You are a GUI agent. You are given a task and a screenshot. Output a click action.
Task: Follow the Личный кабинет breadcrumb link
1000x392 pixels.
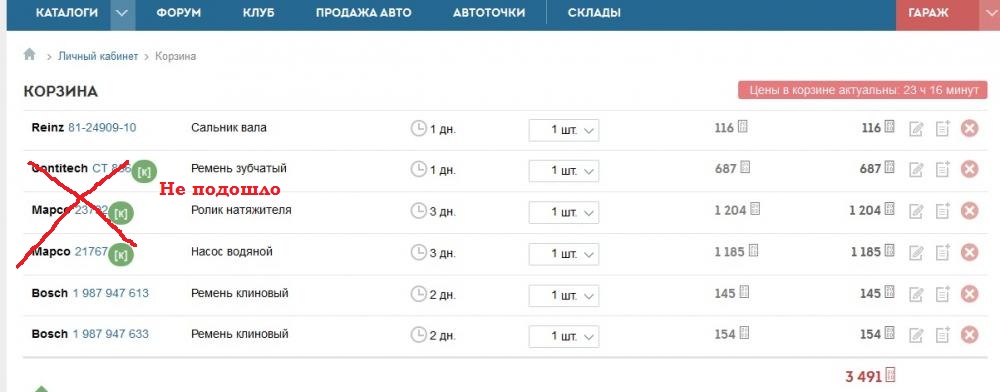(x=98, y=56)
